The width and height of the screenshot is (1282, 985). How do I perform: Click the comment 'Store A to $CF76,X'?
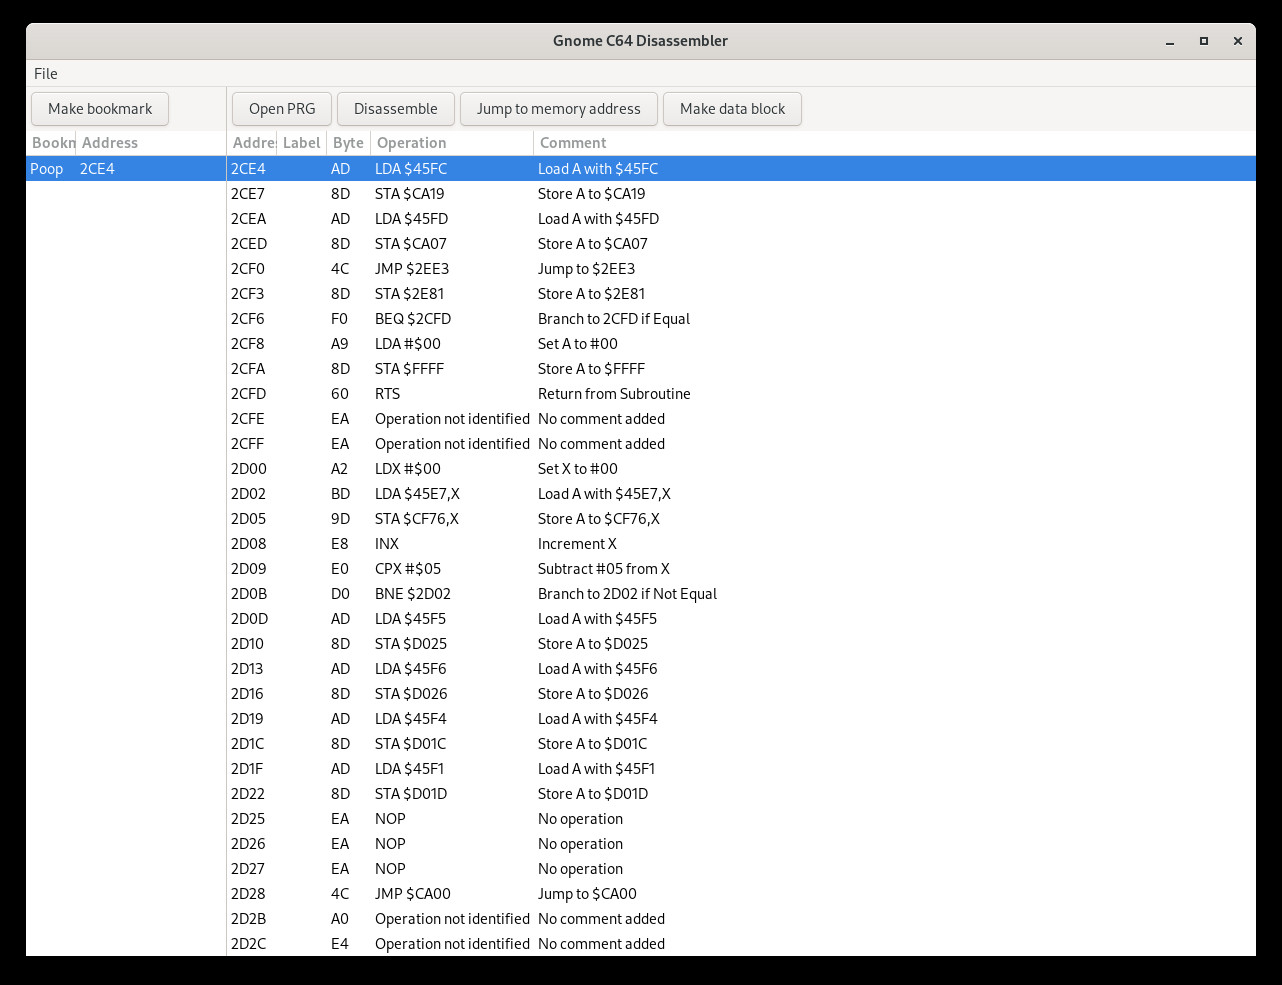click(599, 519)
